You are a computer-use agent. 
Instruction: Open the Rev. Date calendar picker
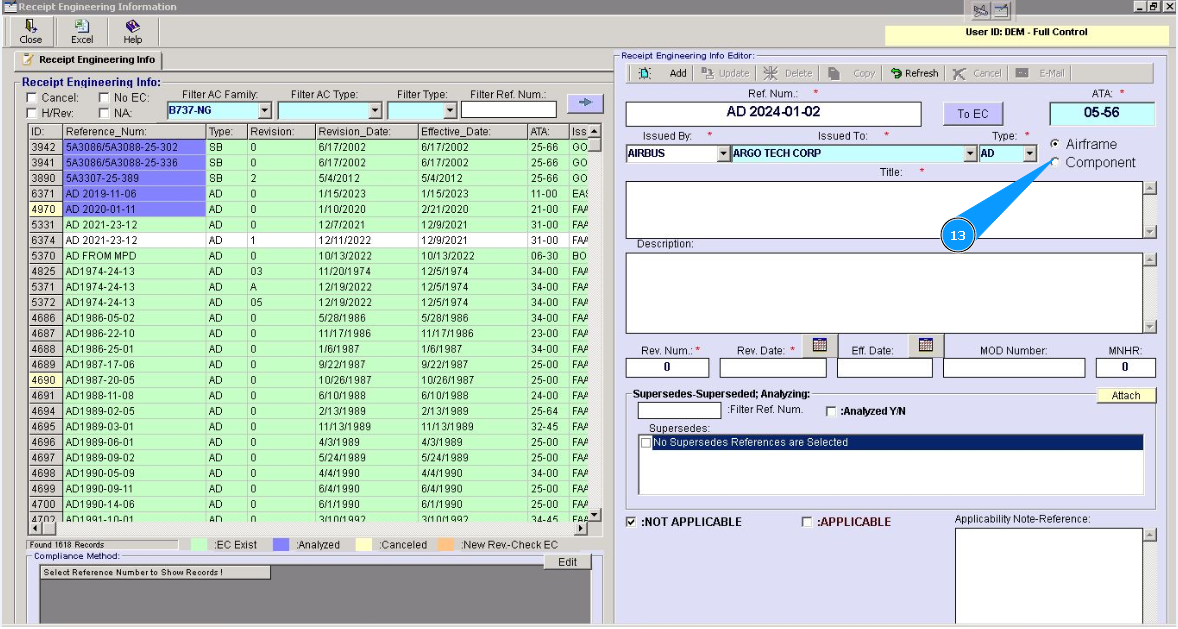820,345
